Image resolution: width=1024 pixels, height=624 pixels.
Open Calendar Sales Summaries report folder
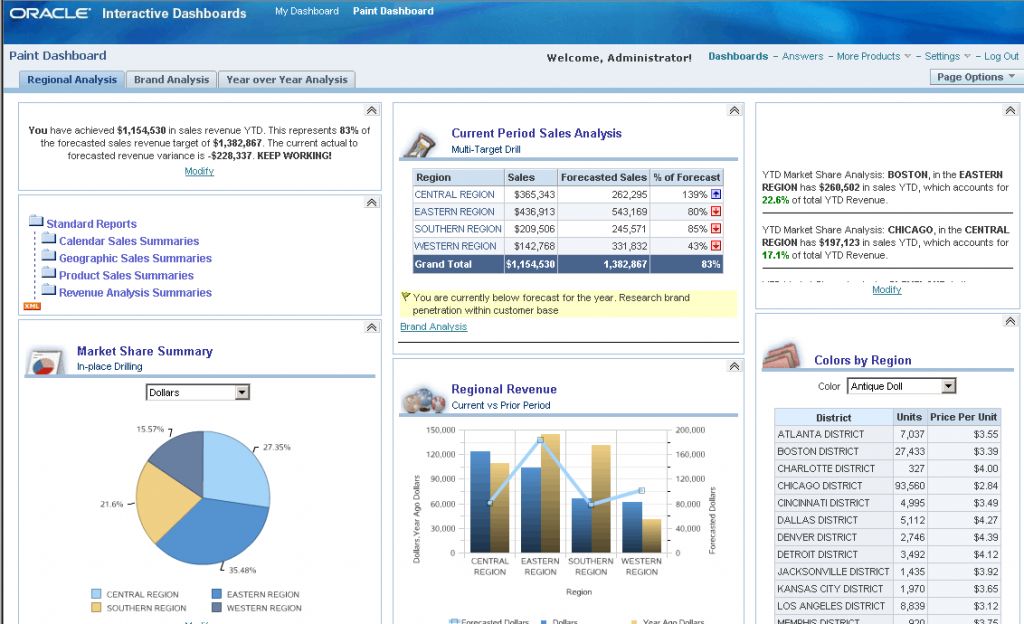point(129,241)
